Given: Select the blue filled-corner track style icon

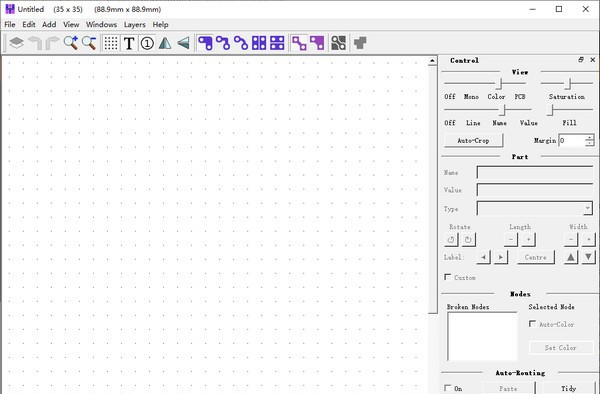Looking at the screenshot, I should (x=205, y=43).
